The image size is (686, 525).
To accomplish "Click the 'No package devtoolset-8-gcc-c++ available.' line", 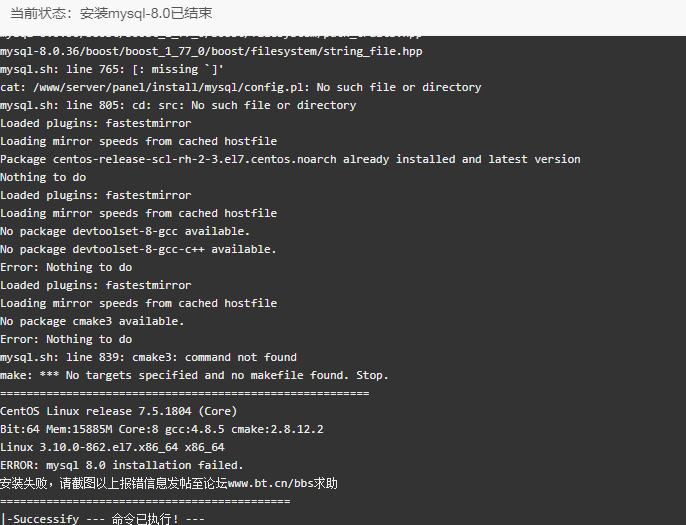I will click(x=138, y=249).
